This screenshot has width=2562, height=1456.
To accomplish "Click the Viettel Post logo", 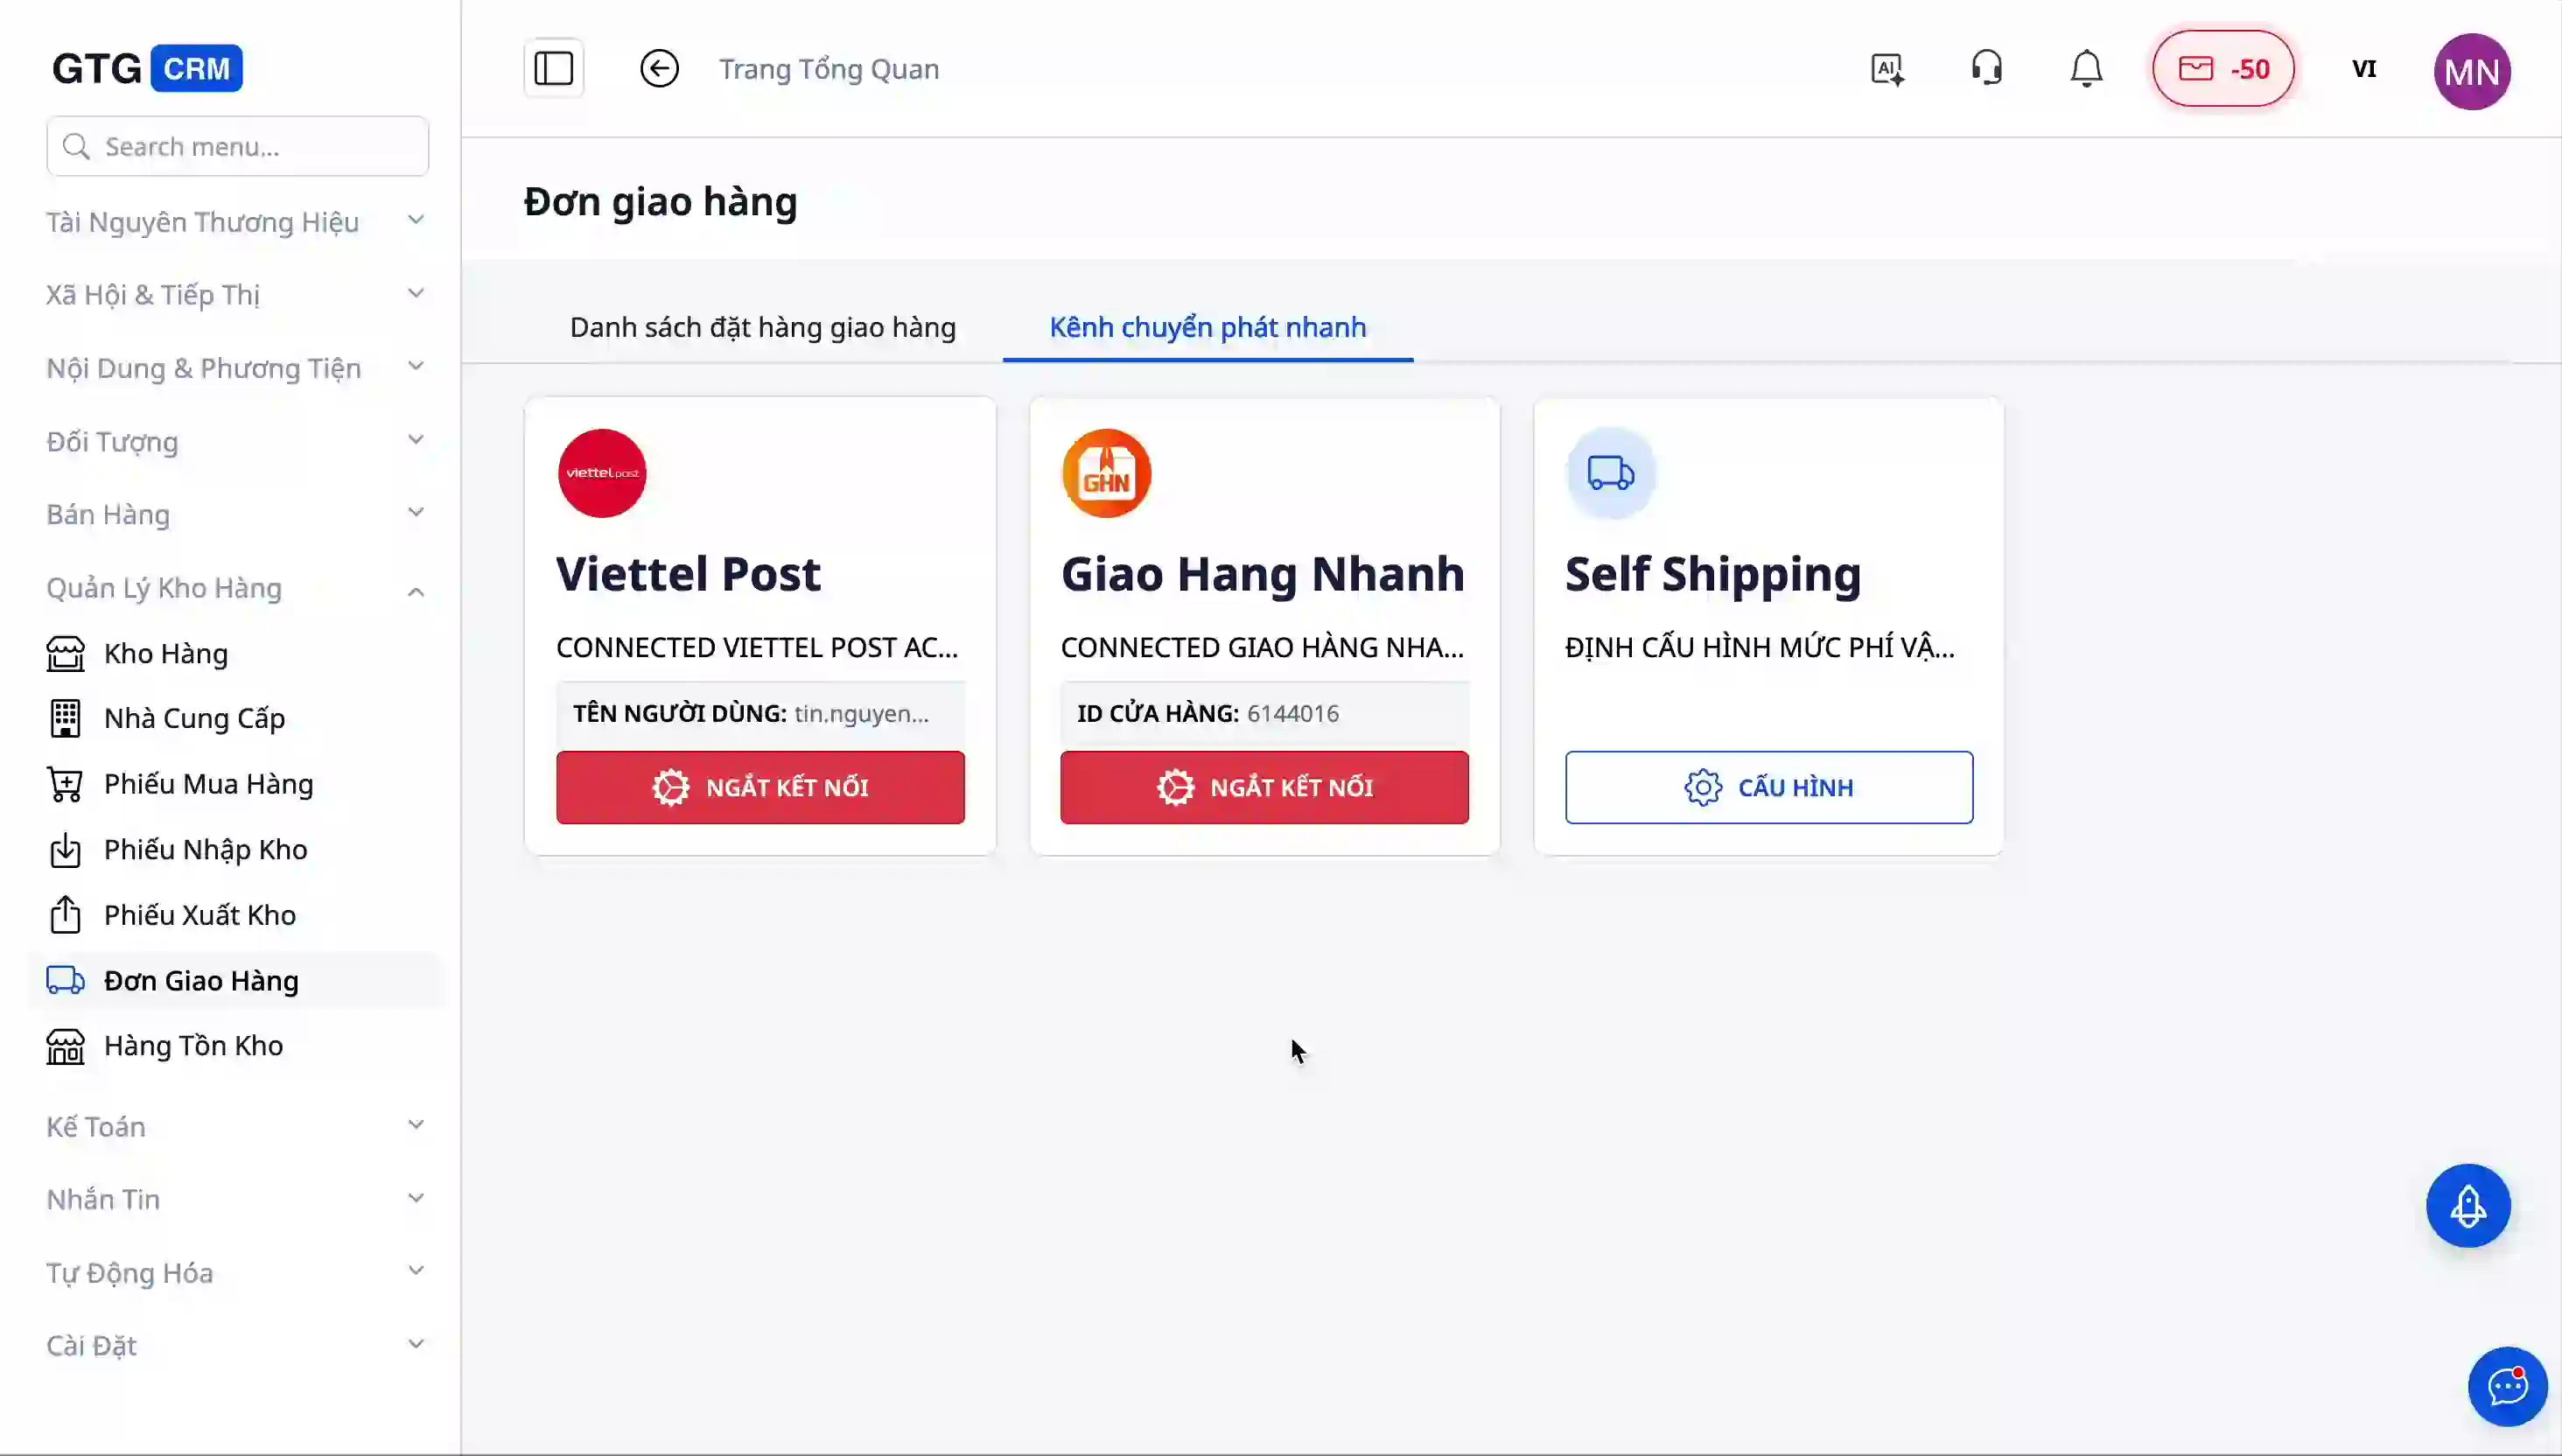I will [x=602, y=473].
